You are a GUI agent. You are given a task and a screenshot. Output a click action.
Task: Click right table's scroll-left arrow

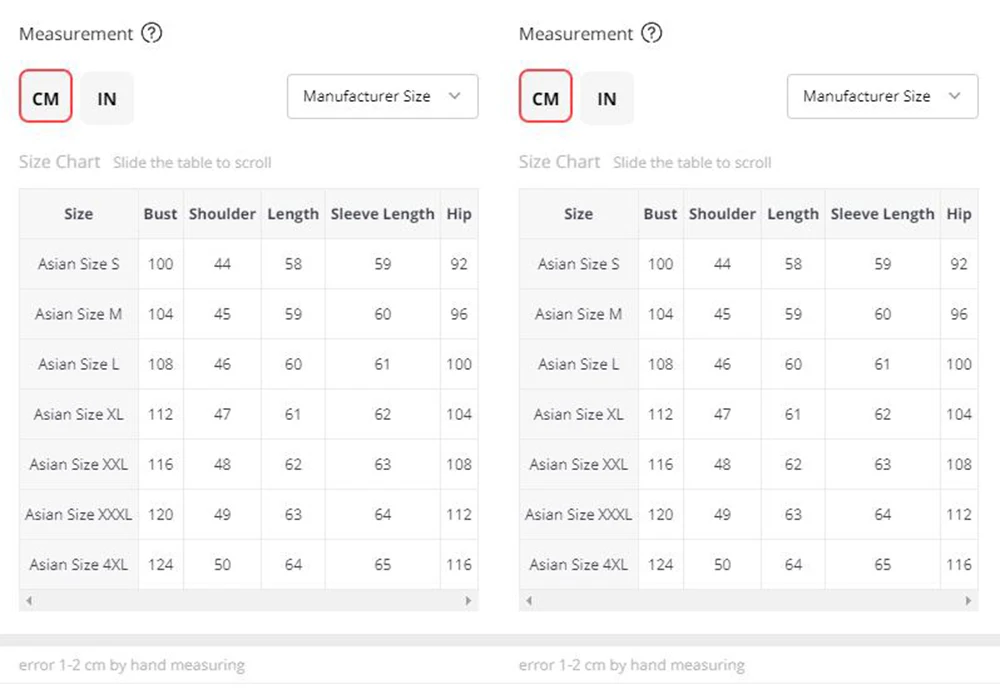(x=529, y=600)
